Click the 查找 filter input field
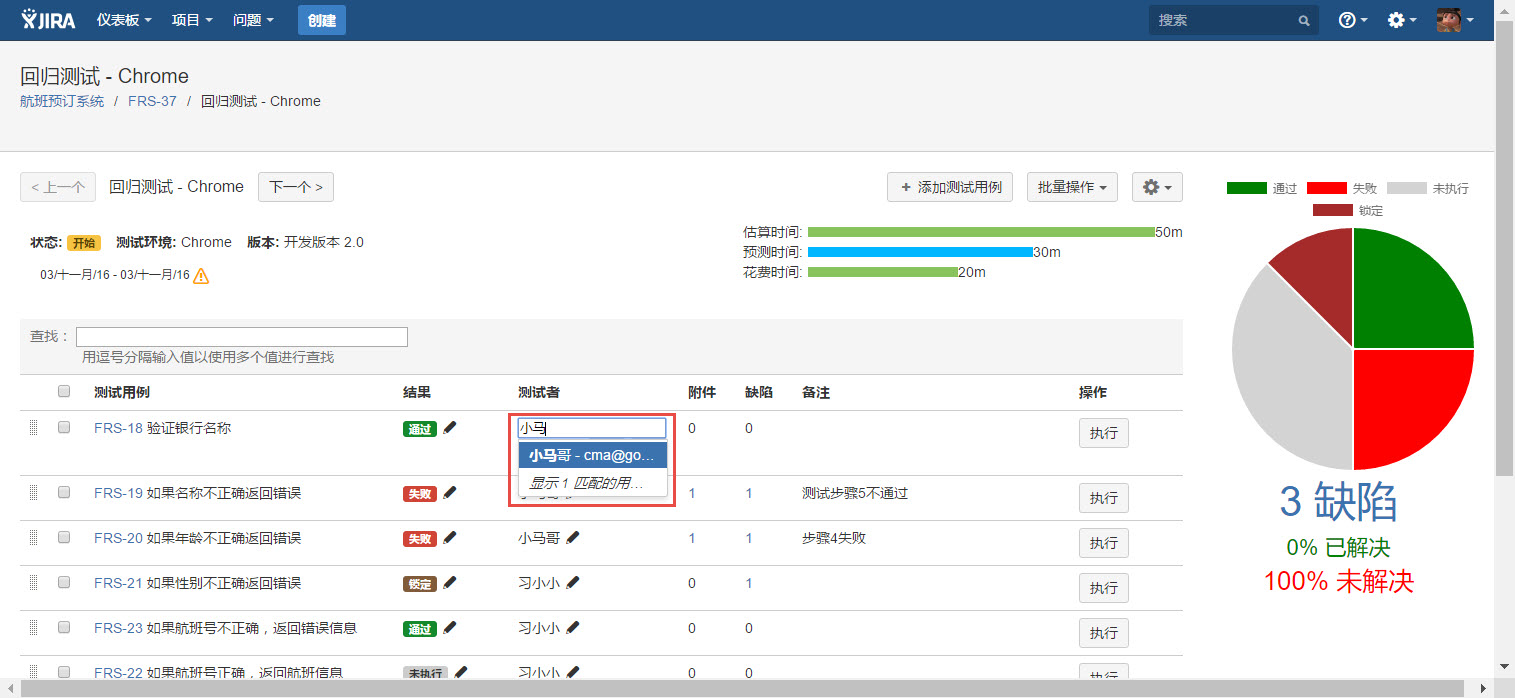1515x698 pixels. [242, 337]
